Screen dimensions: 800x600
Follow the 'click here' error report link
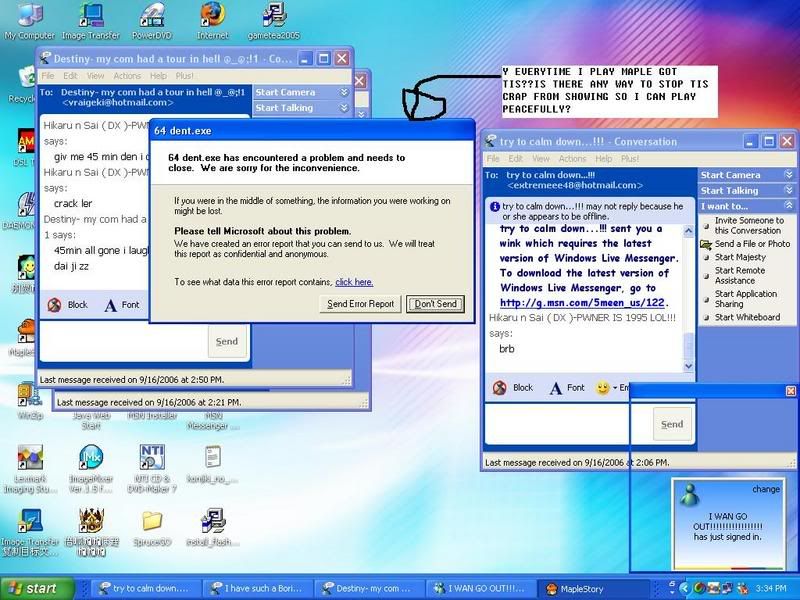(354, 283)
